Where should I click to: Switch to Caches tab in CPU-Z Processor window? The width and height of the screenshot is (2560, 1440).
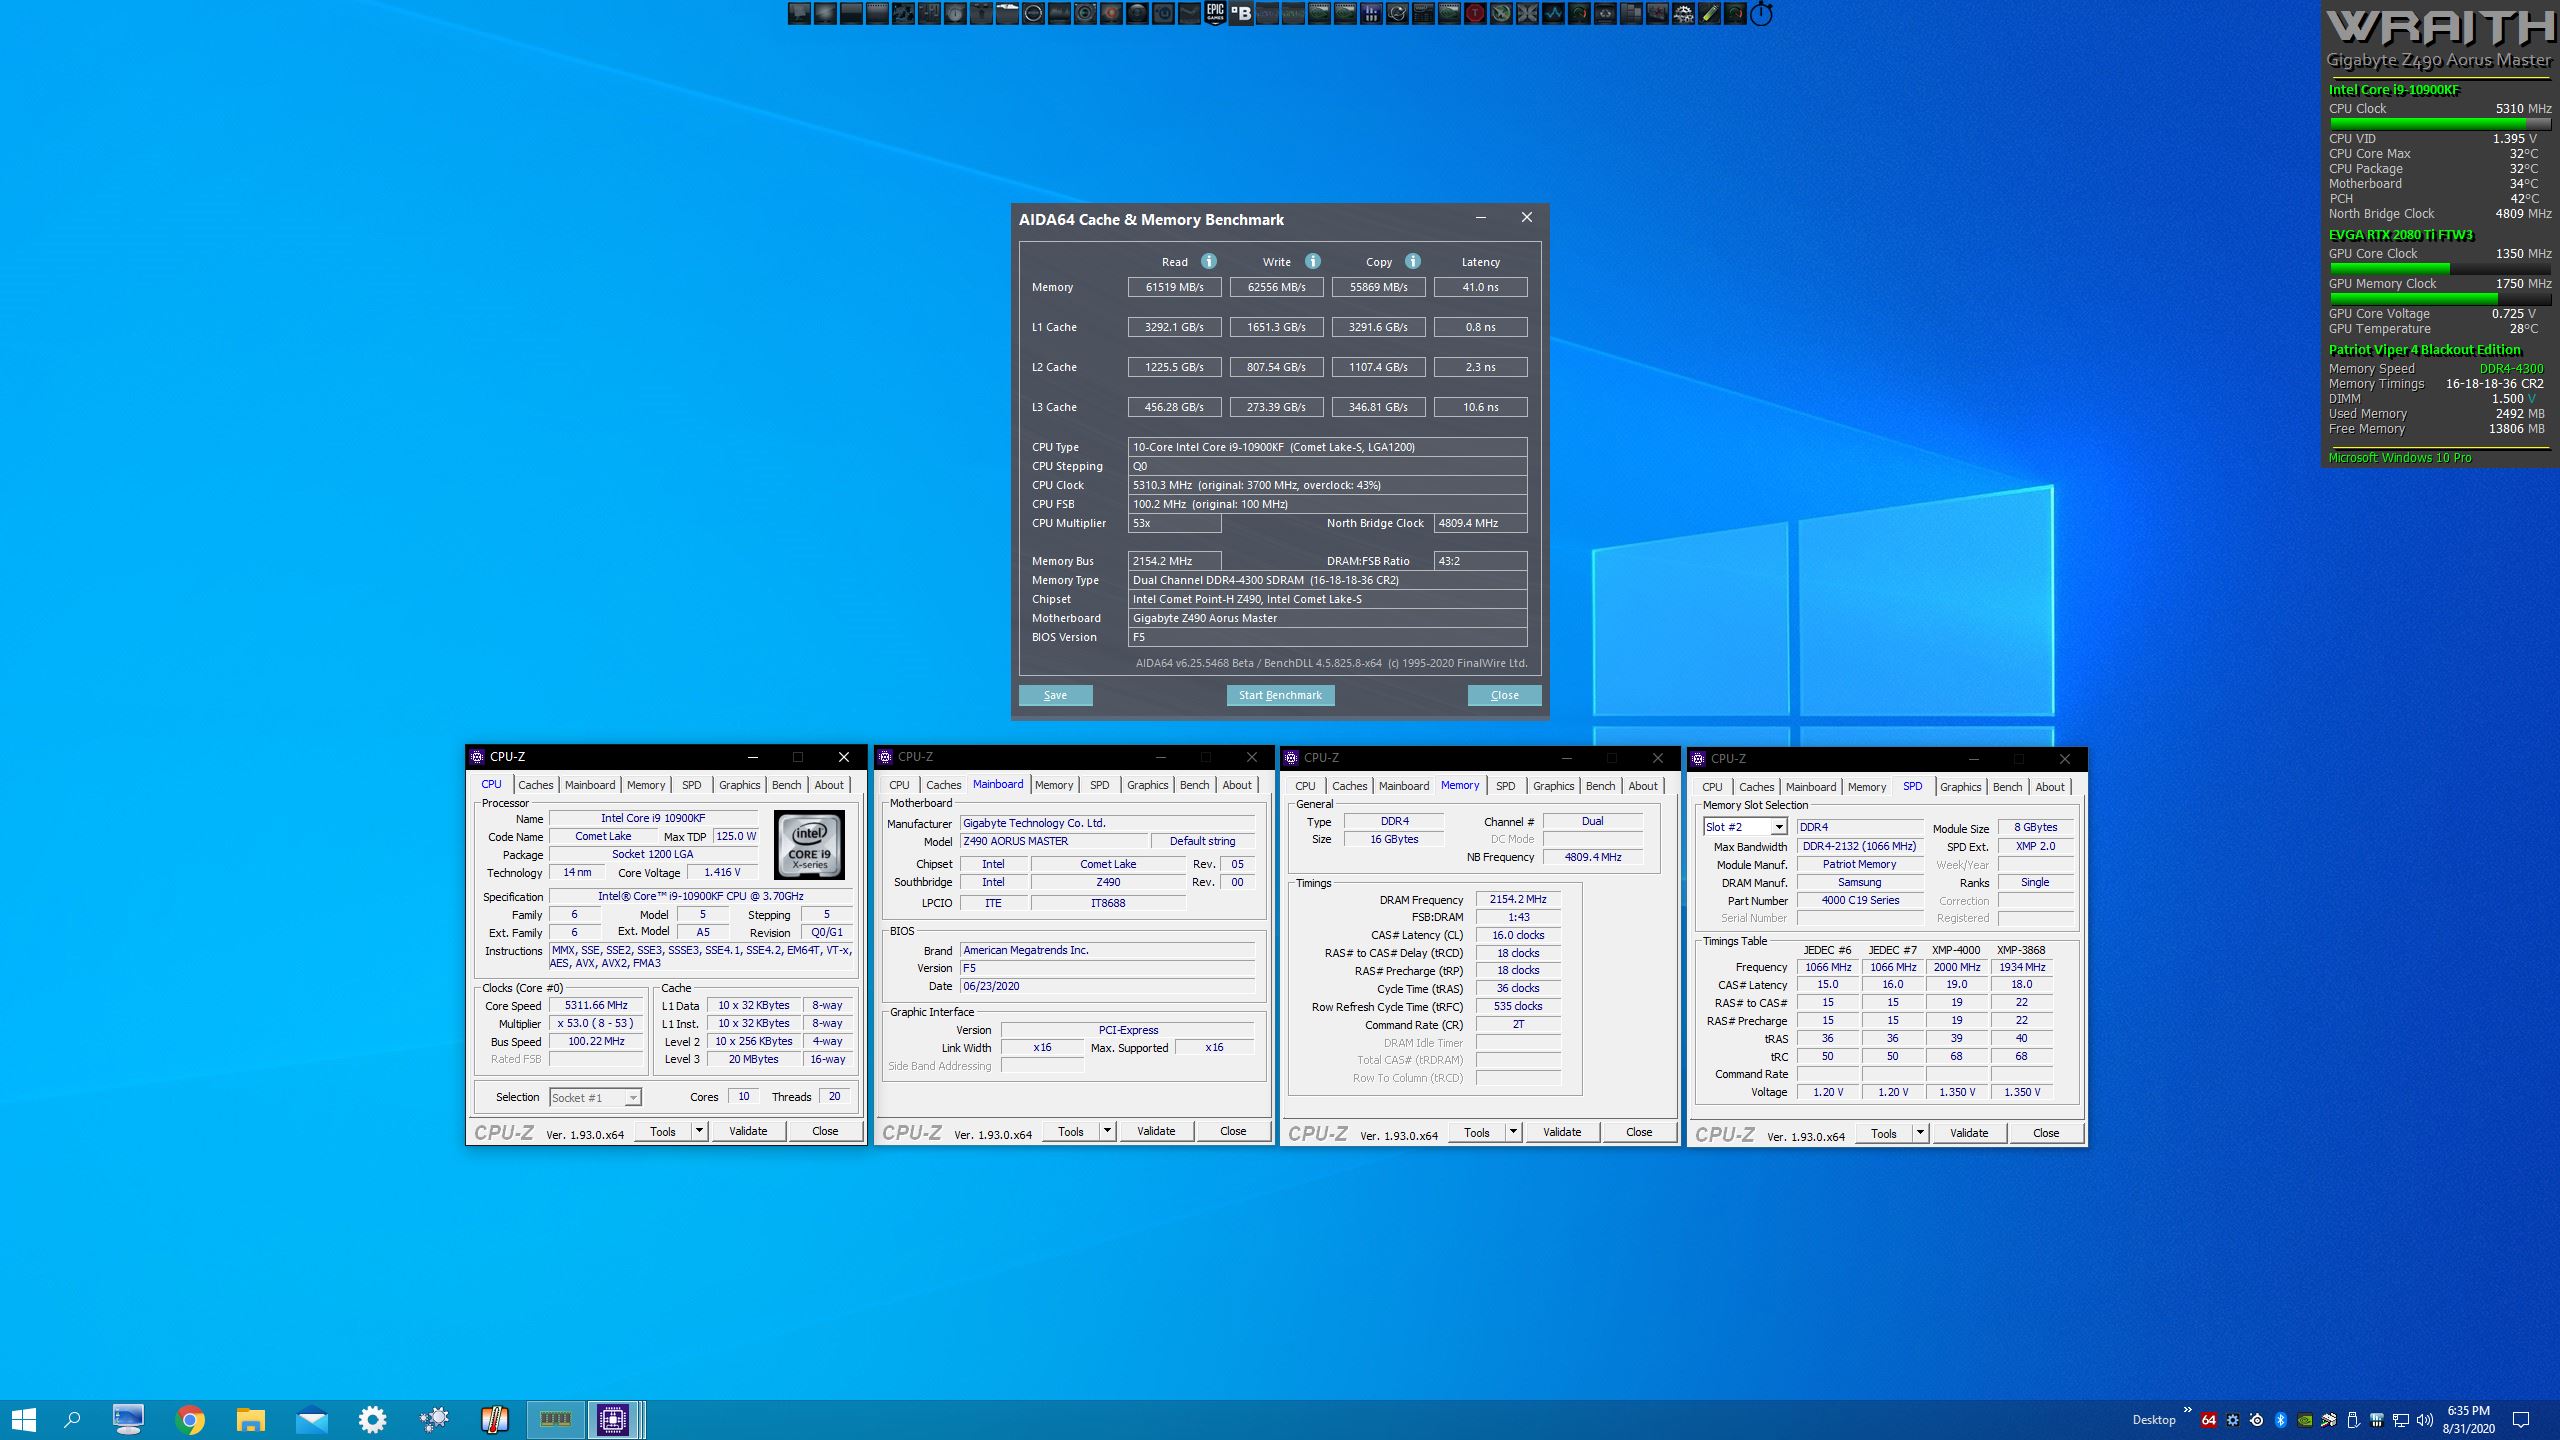click(535, 785)
